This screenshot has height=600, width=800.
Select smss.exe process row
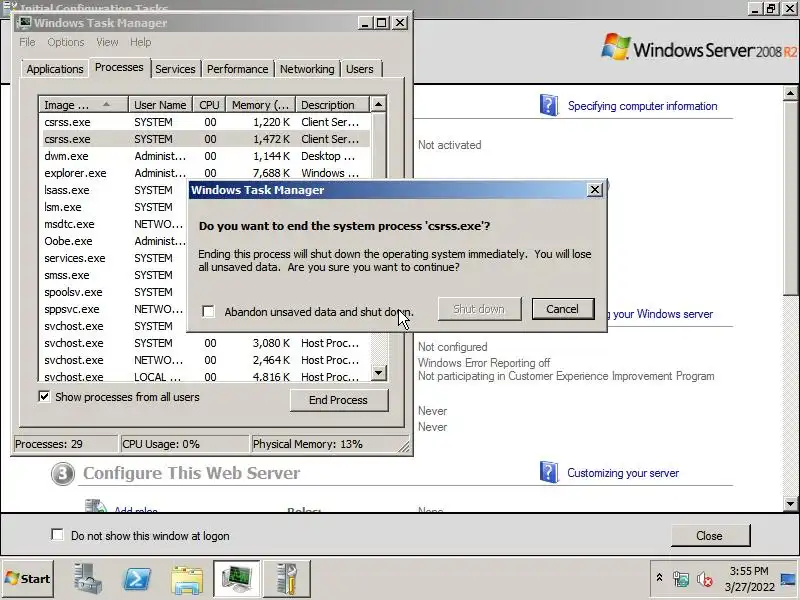coord(113,275)
